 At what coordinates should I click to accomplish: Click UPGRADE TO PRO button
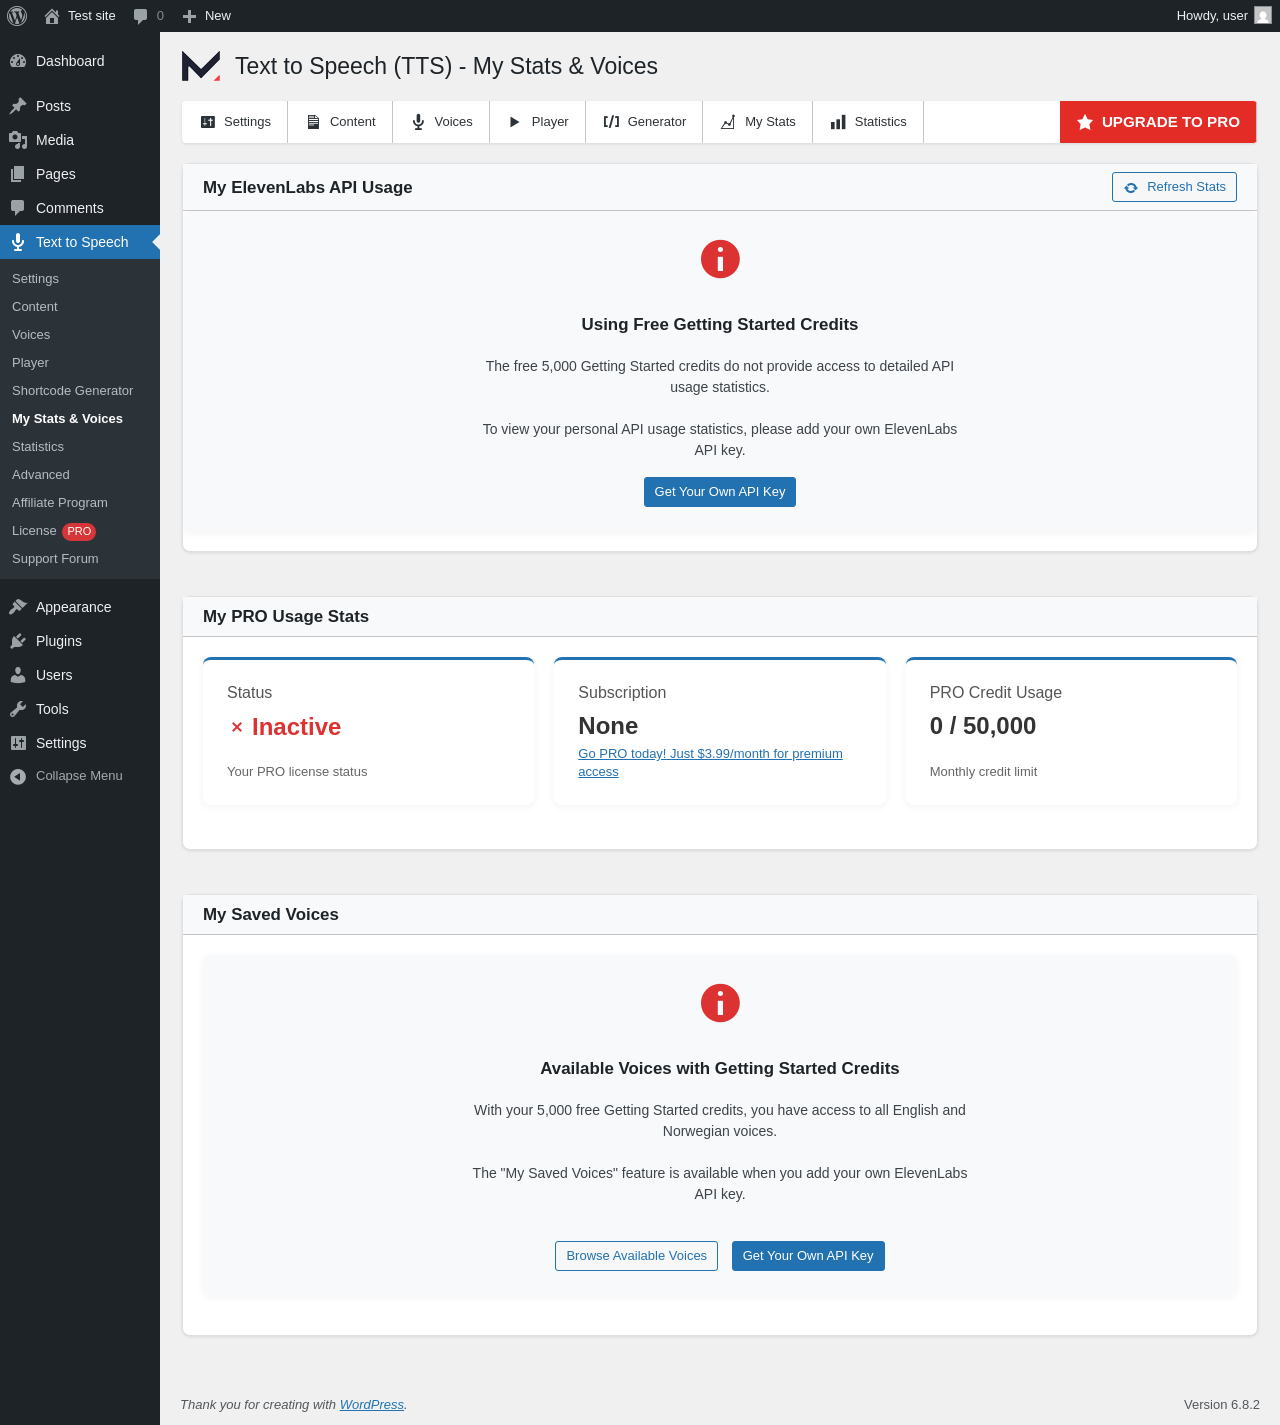coord(1158,122)
